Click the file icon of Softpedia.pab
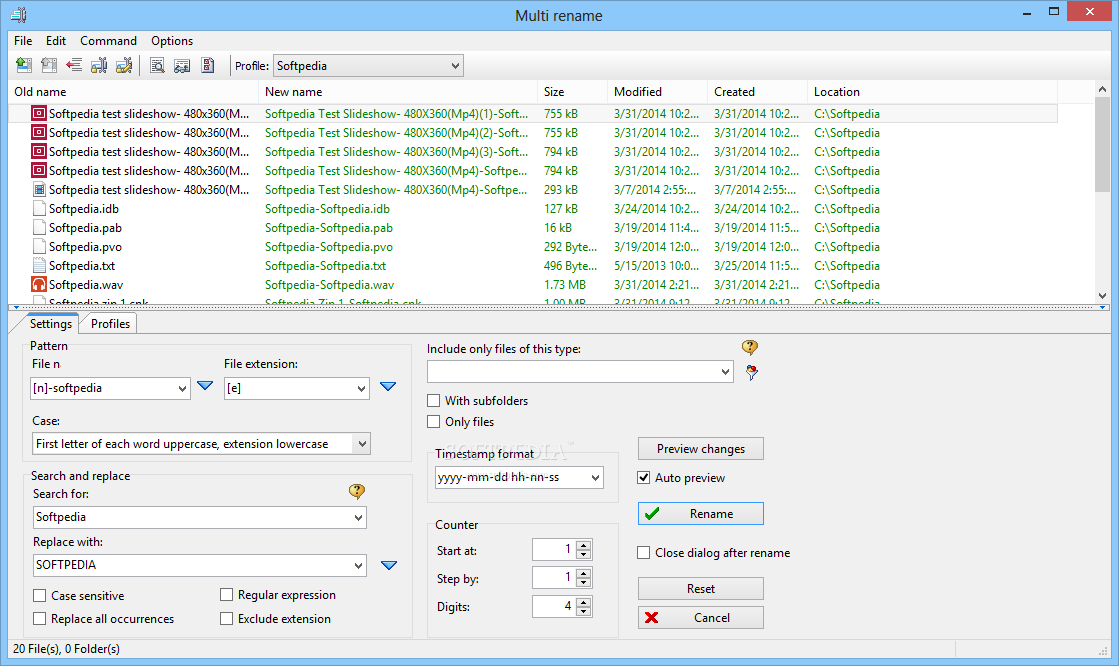Viewport: 1119px width, 666px height. tap(39, 228)
